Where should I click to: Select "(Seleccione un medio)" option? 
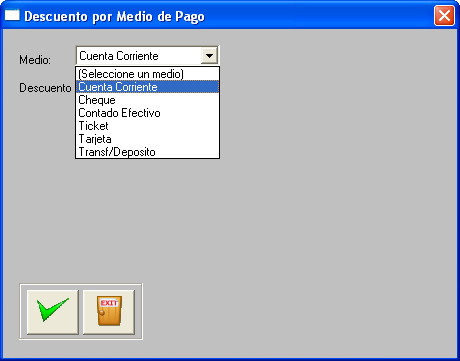point(147,74)
